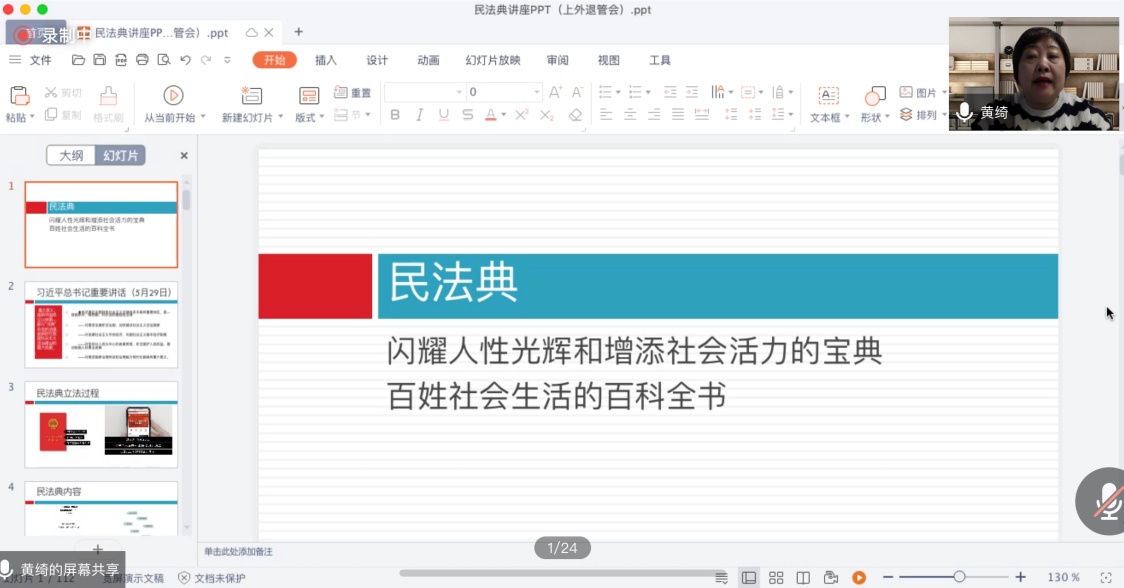1124x588 pixels.
Task: Click the Increase font size icon
Action: coord(555,92)
